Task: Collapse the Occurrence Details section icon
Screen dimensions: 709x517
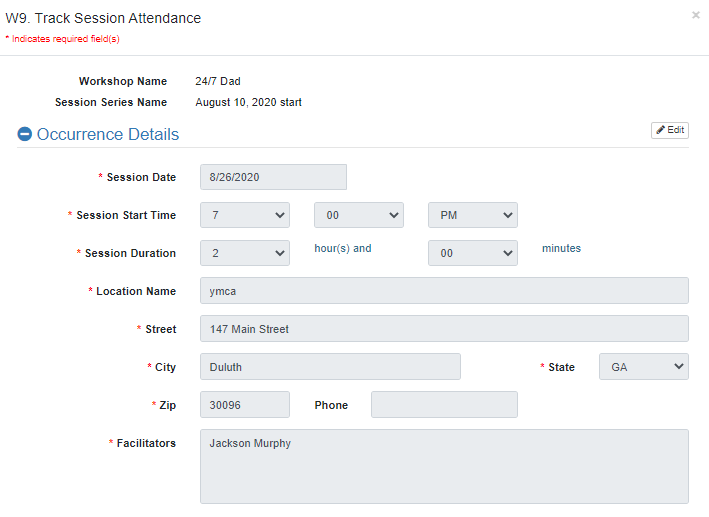Action: 25,135
